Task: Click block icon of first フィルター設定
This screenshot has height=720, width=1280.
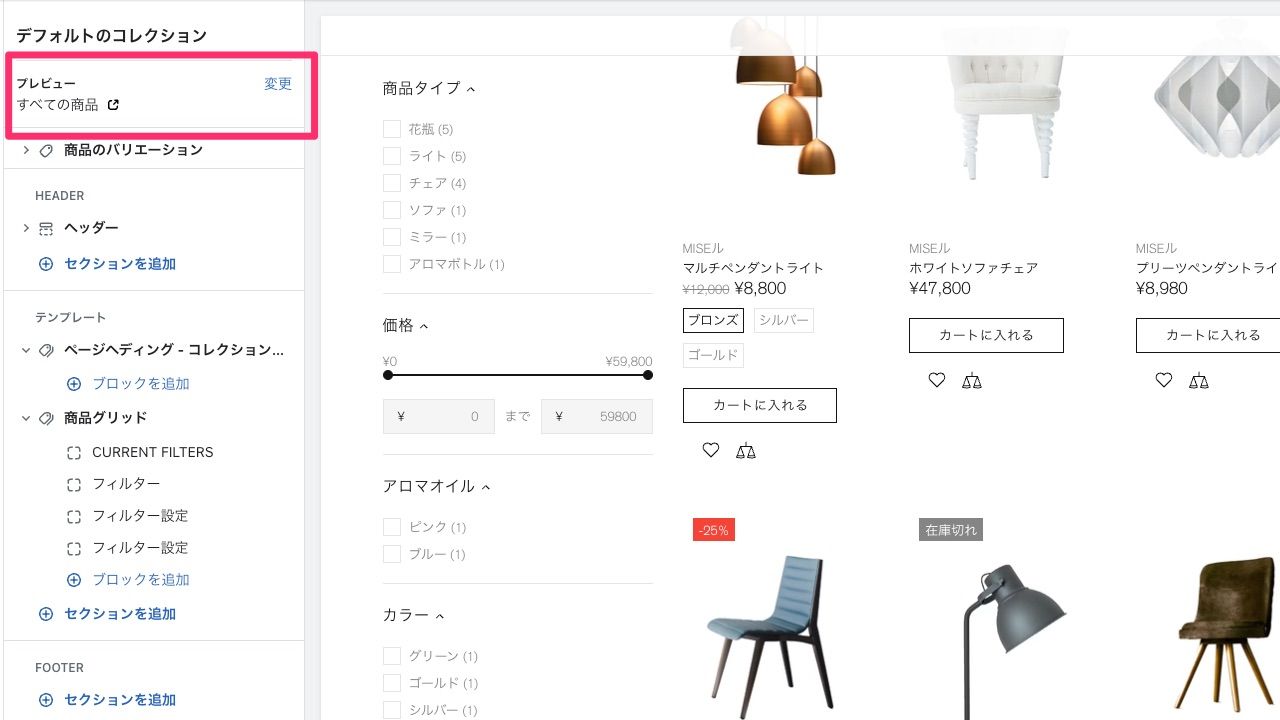Action: pos(74,516)
